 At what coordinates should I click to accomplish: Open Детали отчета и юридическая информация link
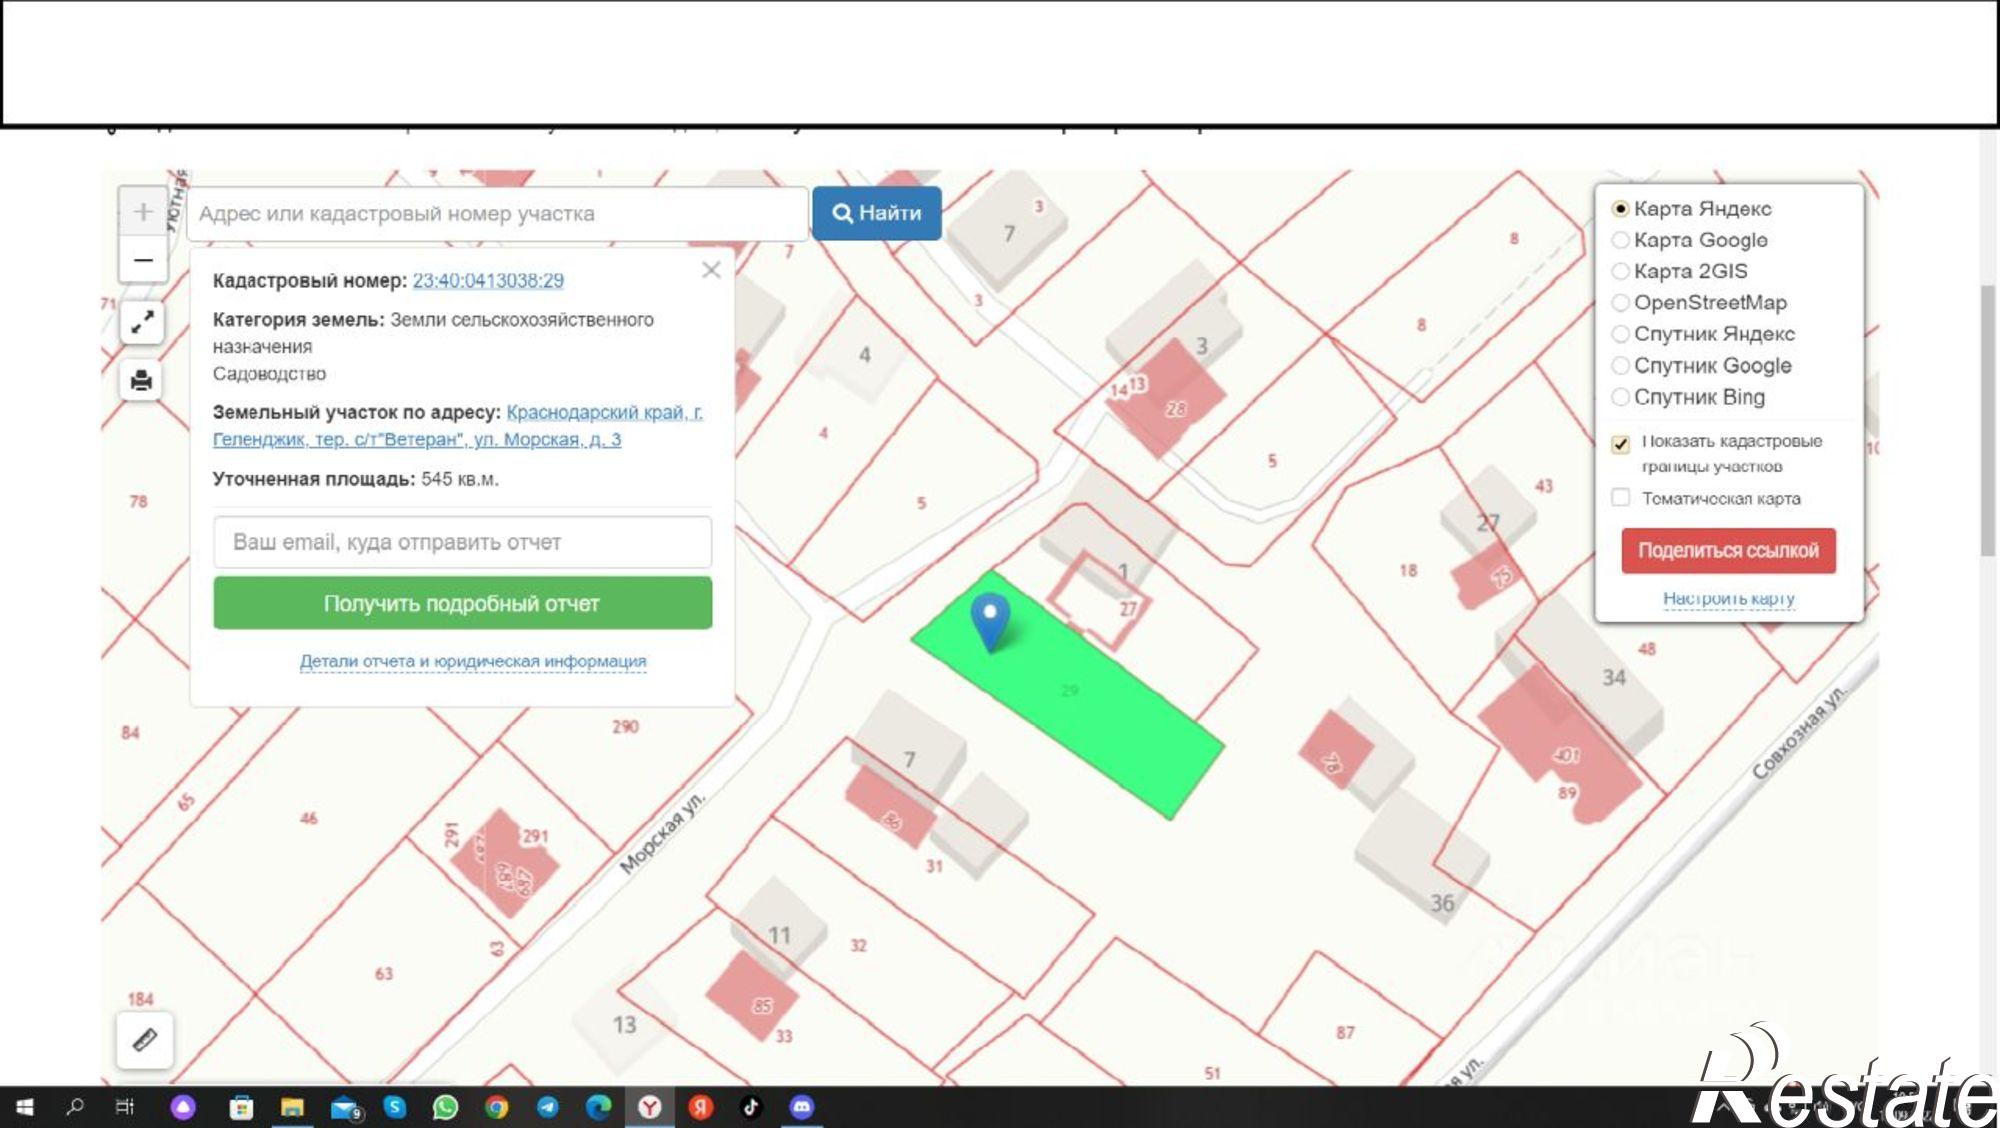pos(473,661)
